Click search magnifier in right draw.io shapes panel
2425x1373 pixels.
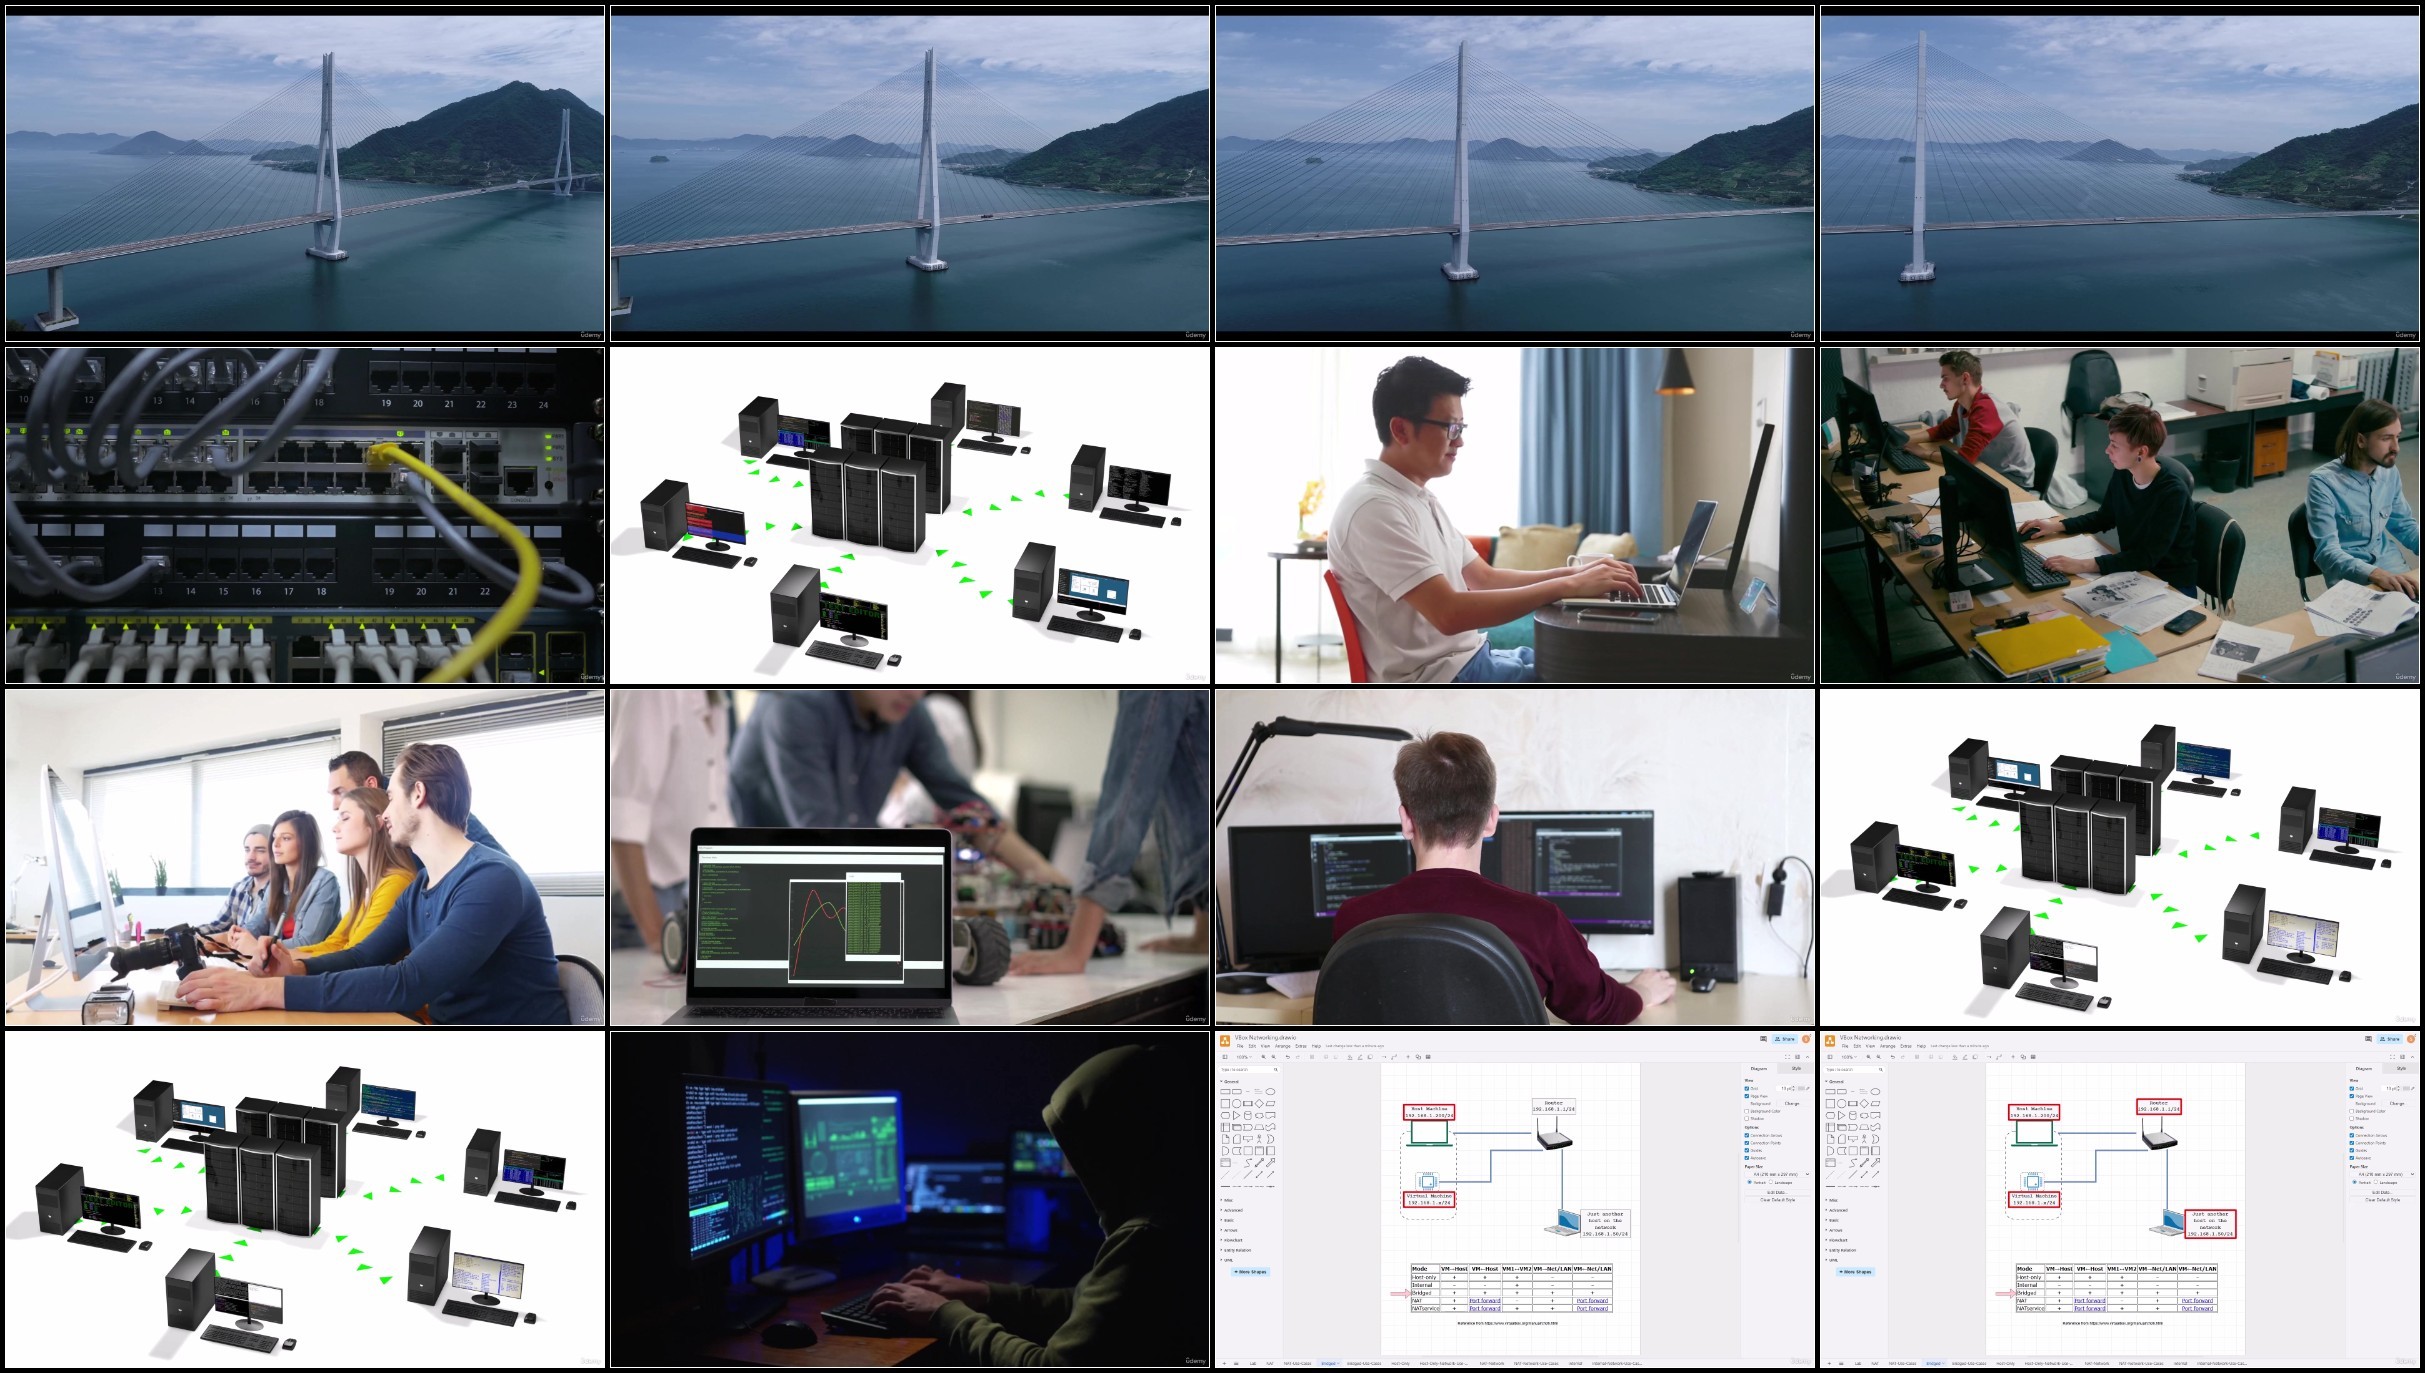pos(1881,1070)
